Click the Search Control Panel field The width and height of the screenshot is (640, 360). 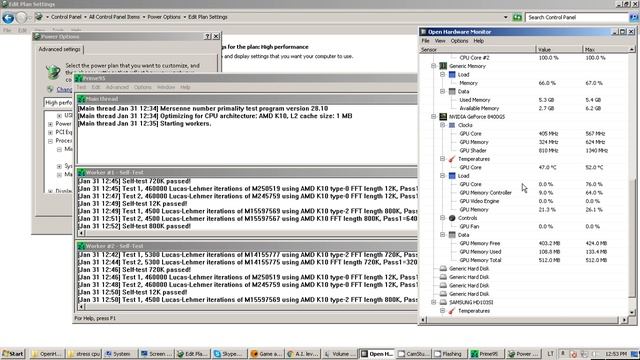577,17
